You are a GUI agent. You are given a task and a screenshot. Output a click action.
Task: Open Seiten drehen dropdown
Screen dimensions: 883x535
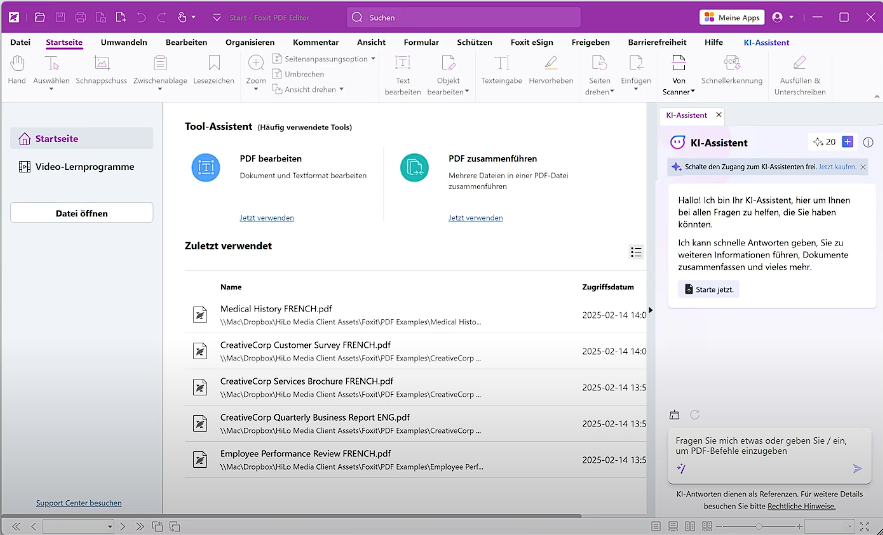[x=599, y=75]
